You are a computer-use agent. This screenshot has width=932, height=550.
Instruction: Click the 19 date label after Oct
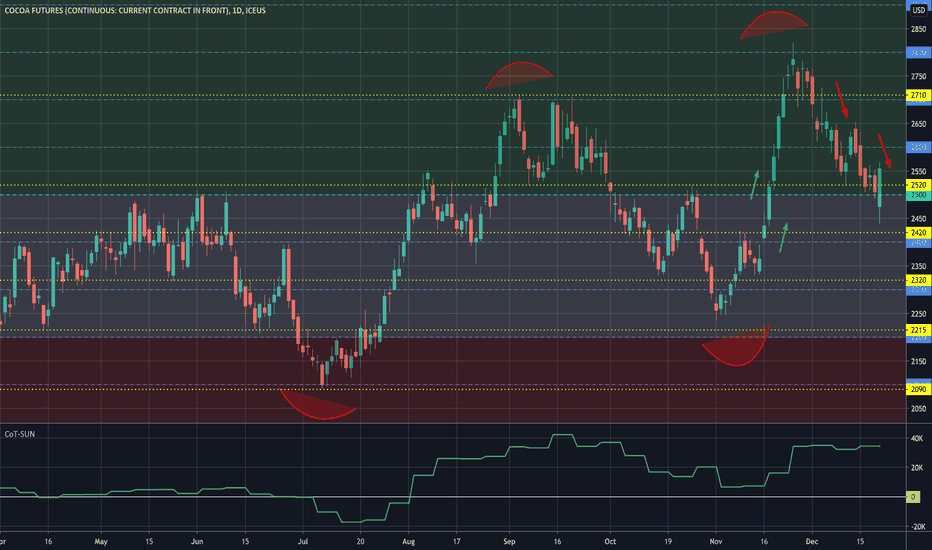[x=667, y=542]
